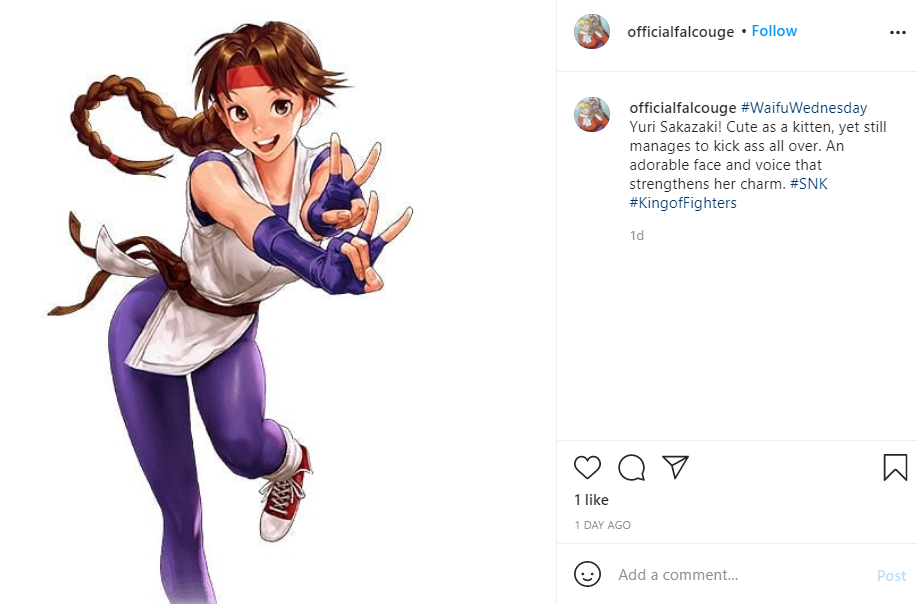Open the three-dot more options menu

pos(898,32)
